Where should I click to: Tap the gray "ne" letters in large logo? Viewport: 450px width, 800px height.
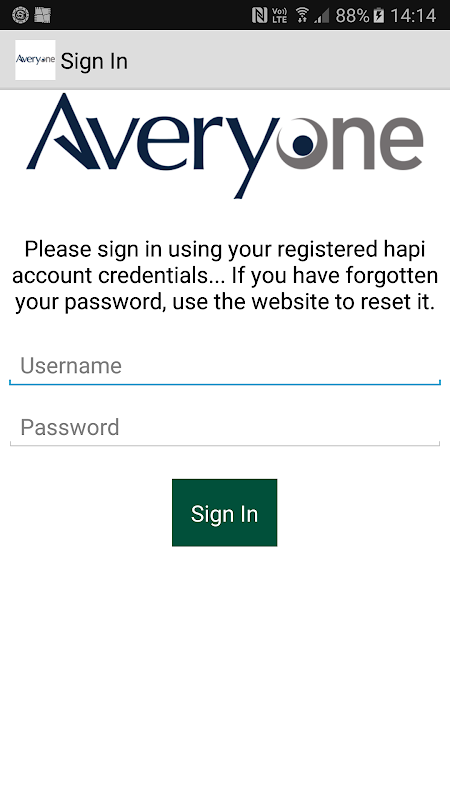(x=378, y=144)
